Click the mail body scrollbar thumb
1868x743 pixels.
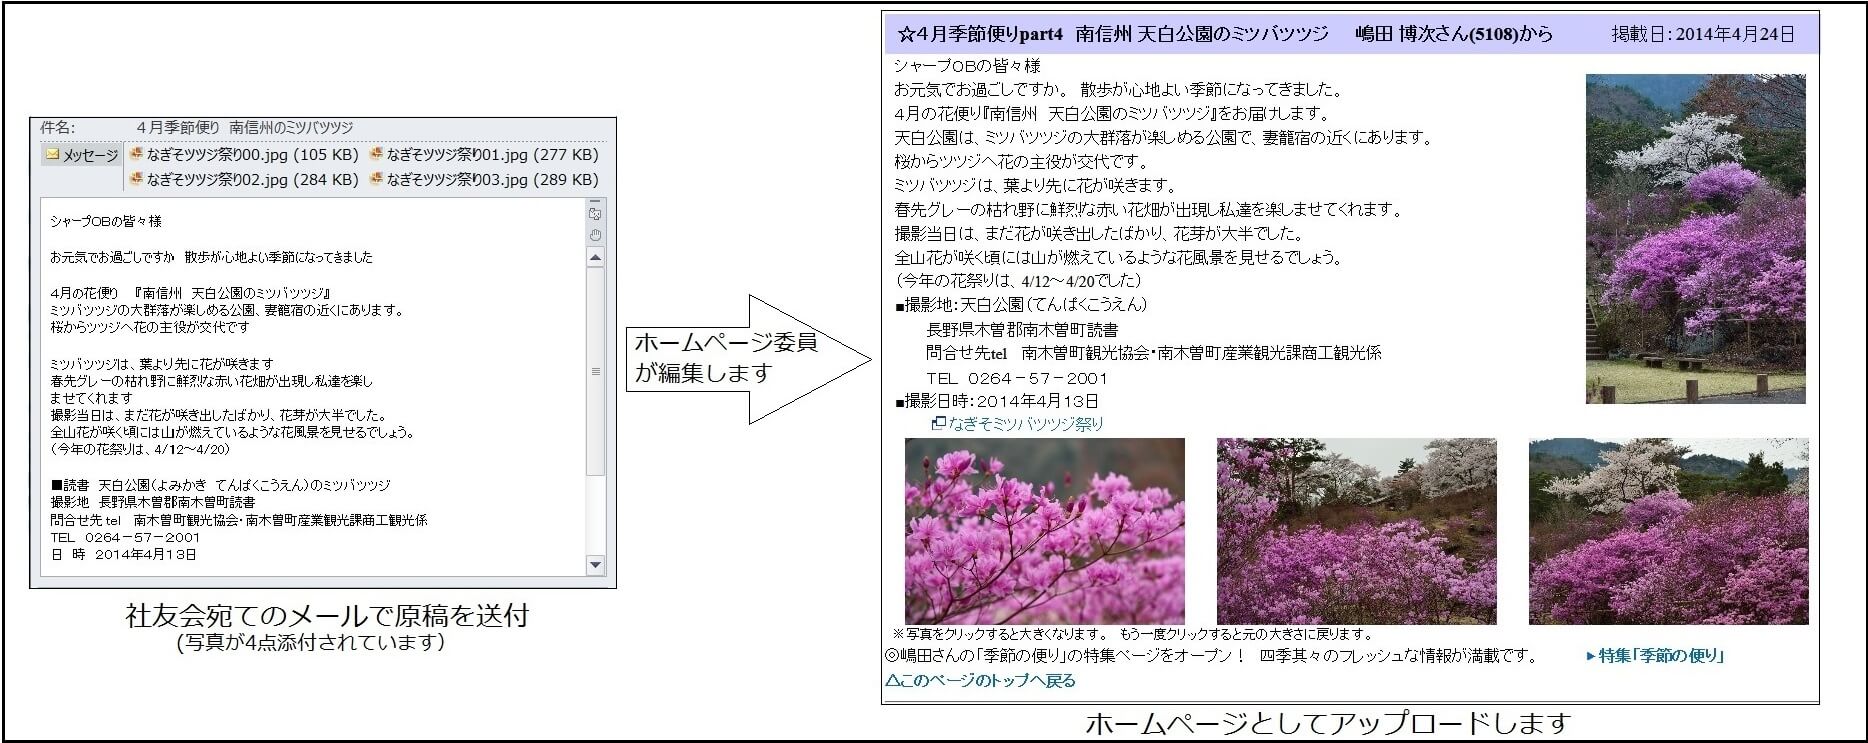pos(596,371)
